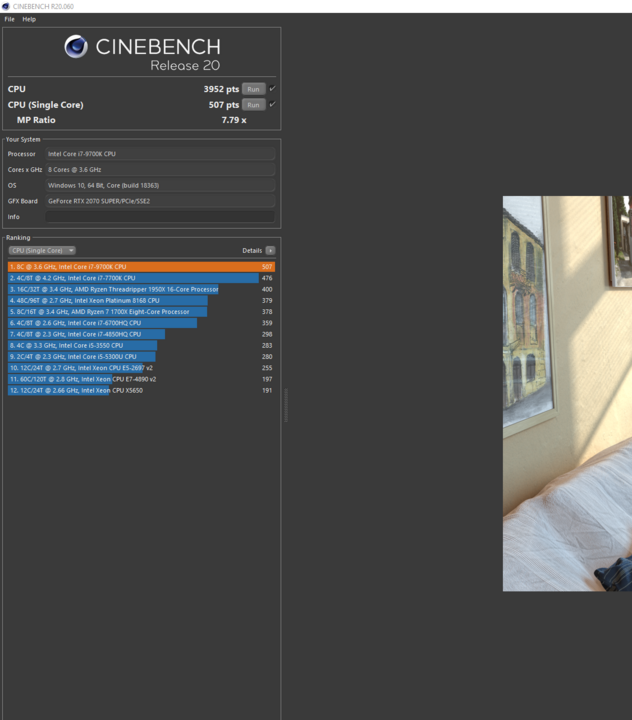632x720 pixels.
Task: Click the Cores x GHz field
Action: [160, 169]
